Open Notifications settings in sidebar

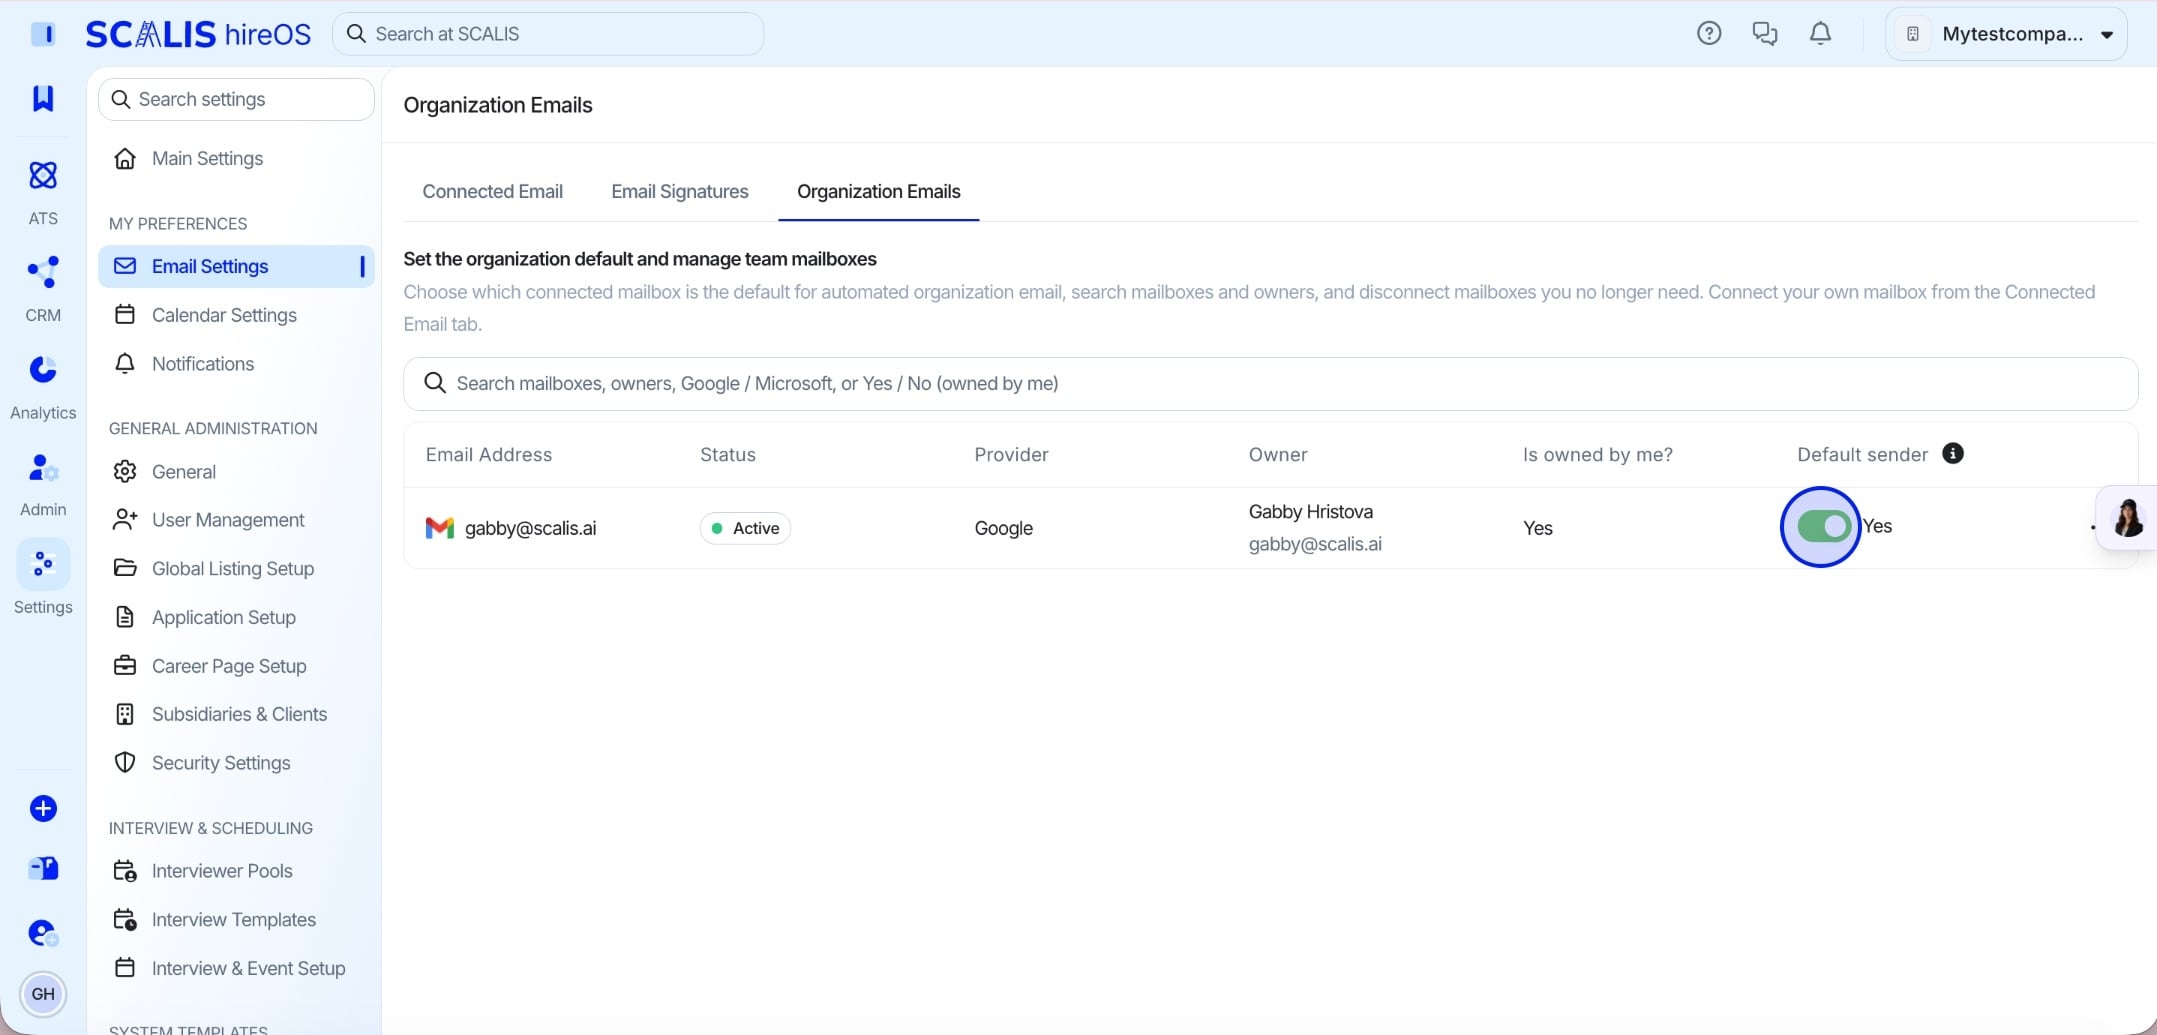pos(203,364)
